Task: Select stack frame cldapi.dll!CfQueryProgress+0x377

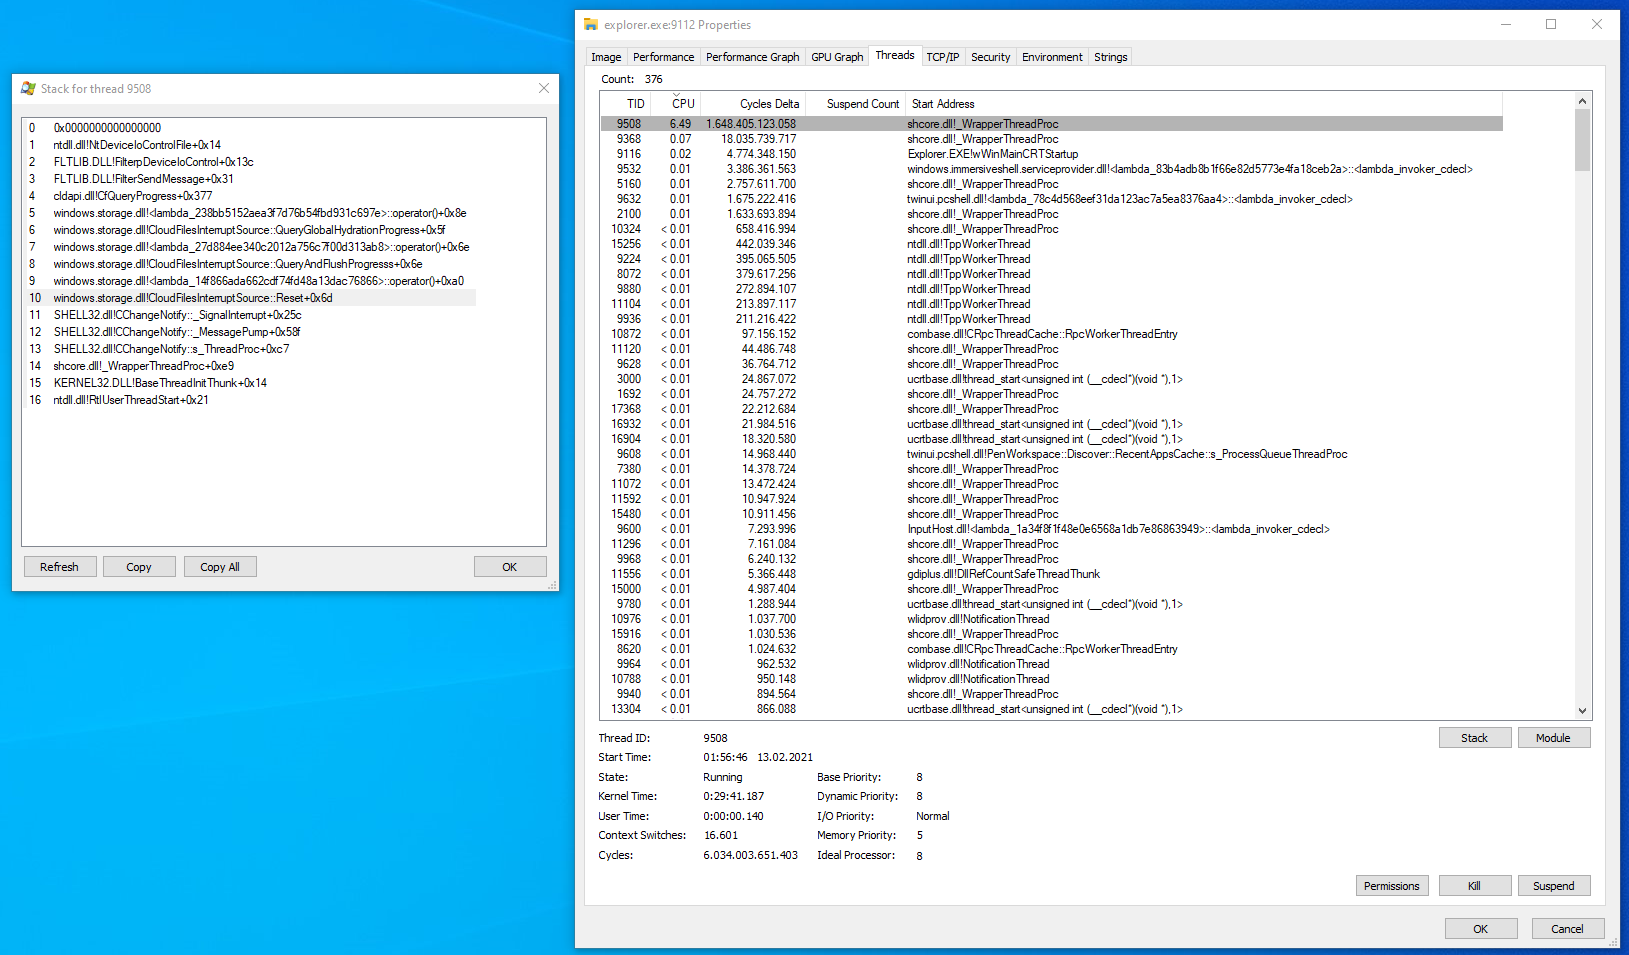Action: [x=250, y=196]
